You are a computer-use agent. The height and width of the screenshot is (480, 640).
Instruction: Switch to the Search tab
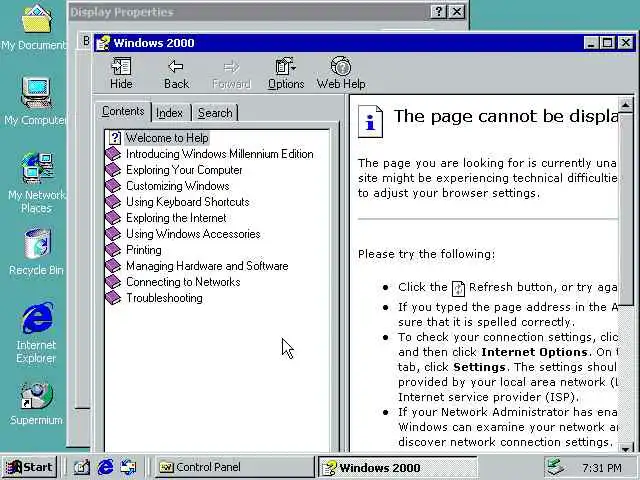click(x=215, y=113)
